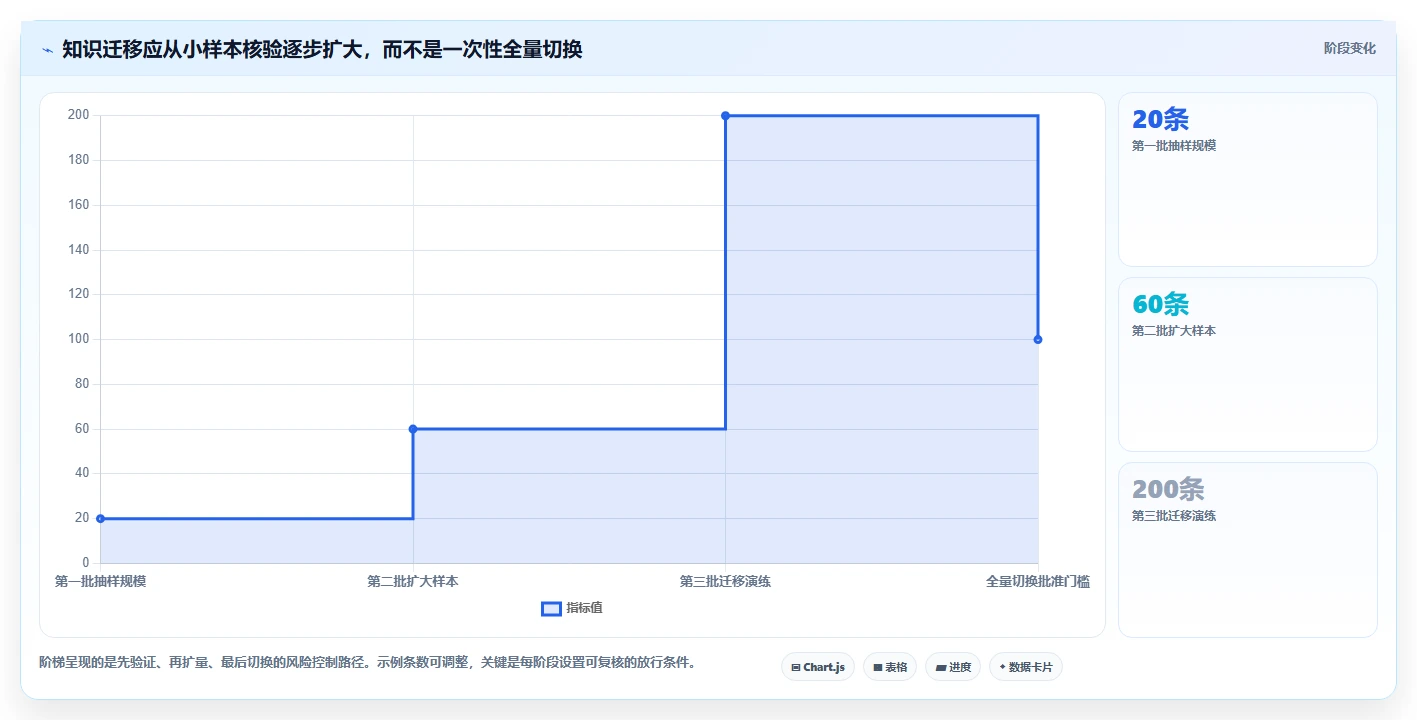
Task: Click y-axis tick label 100
Action: pos(79,339)
